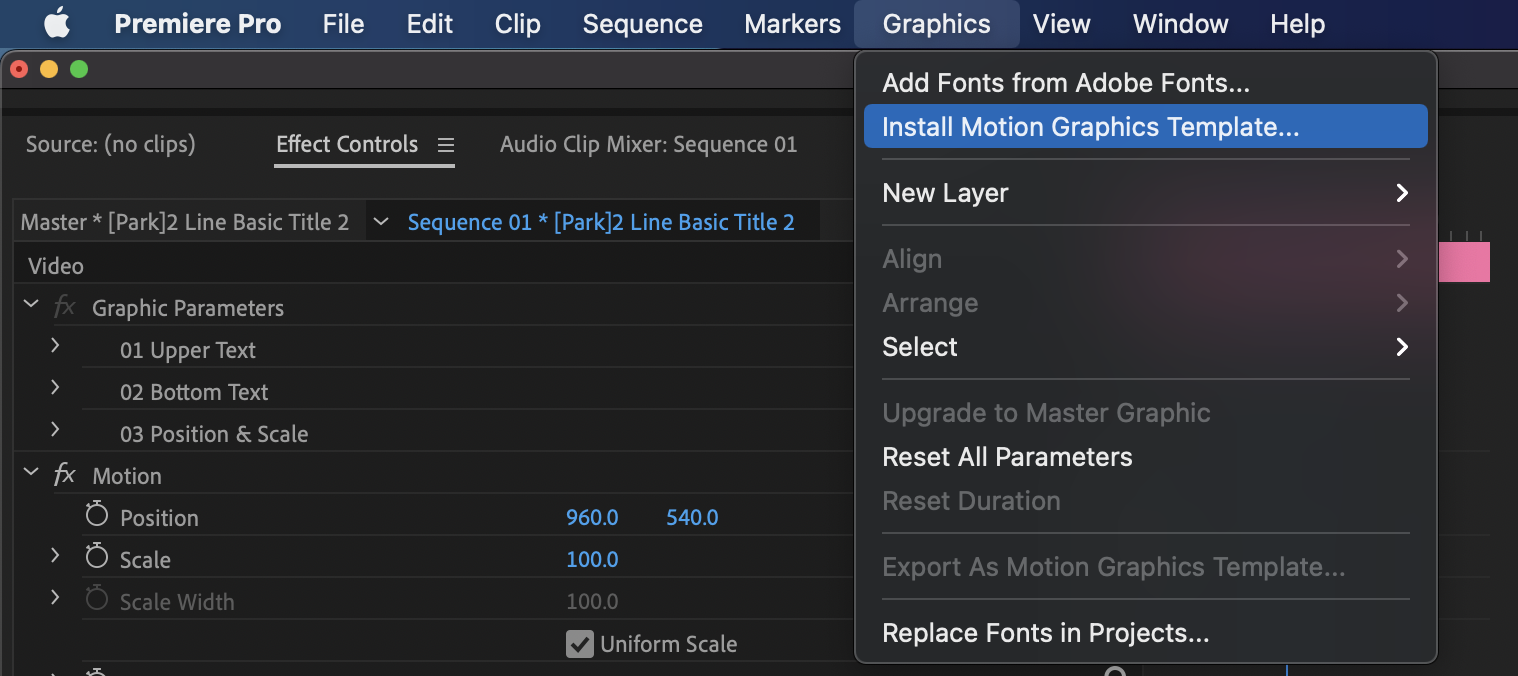This screenshot has height=676, width=1518.
Task: Open the Effect Controls panel menu icon
Action: [446, 145]
